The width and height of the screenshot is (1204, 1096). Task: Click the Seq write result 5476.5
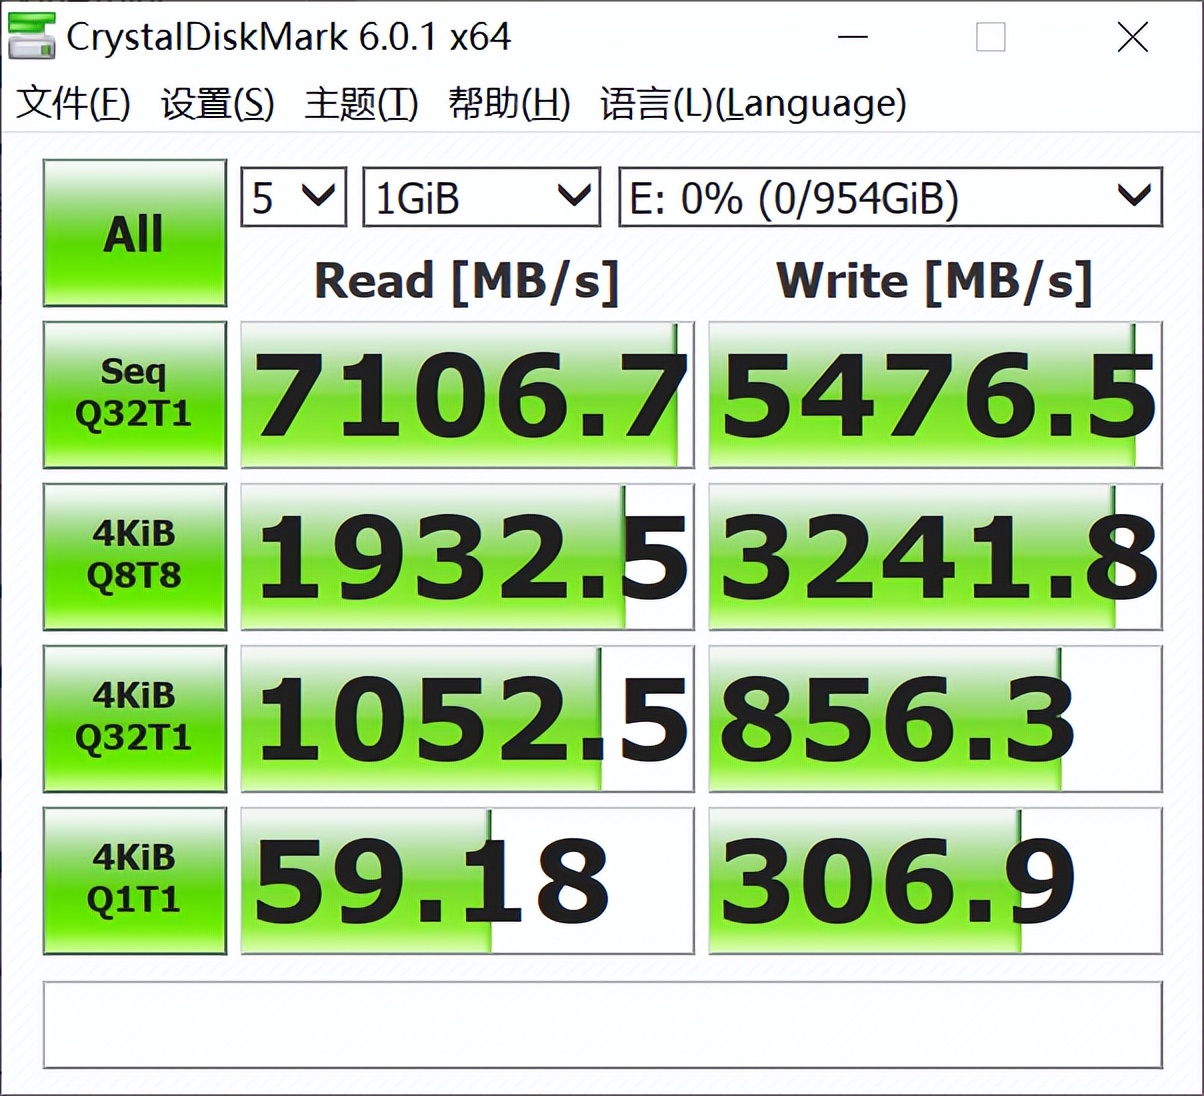tap(935, 395)
